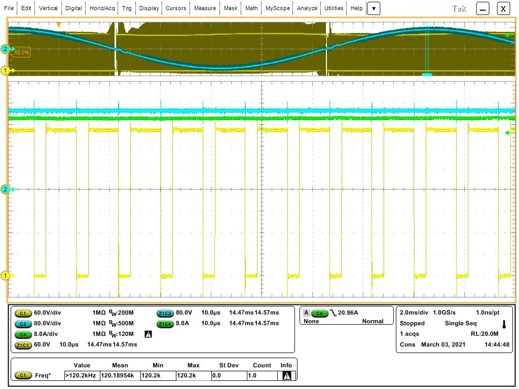This screenshot has width=519, height=389.
Task: Click the channel 1 ground marker in zoom graticule
Action: [x=5, y=275]
